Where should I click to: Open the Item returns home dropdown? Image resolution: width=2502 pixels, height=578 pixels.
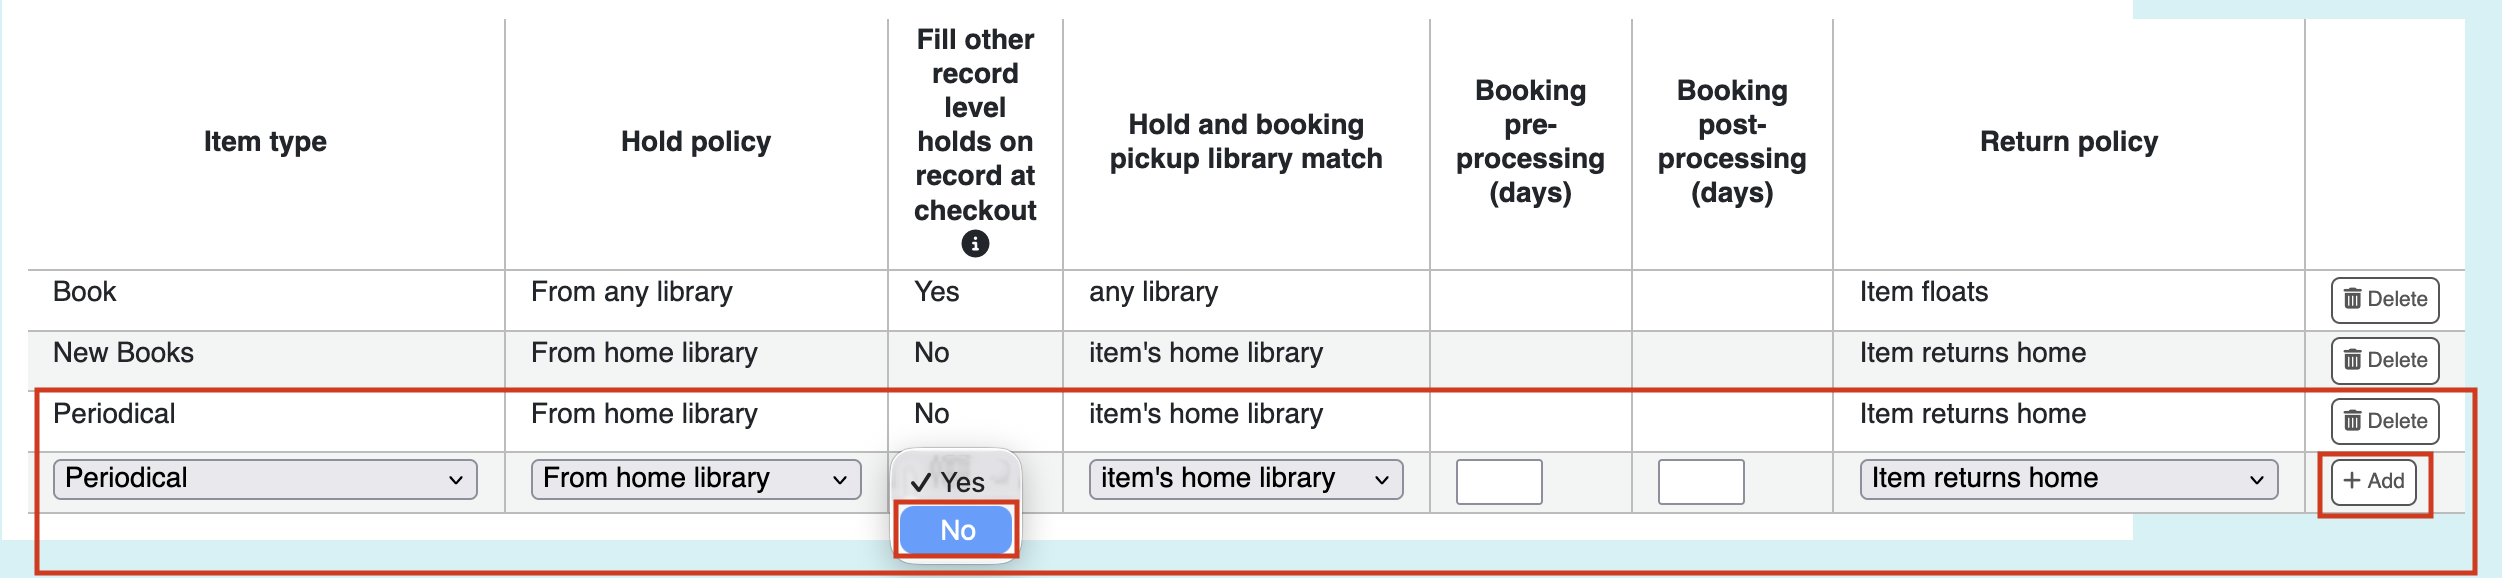pyautogui.click(x=2069, y=479)
